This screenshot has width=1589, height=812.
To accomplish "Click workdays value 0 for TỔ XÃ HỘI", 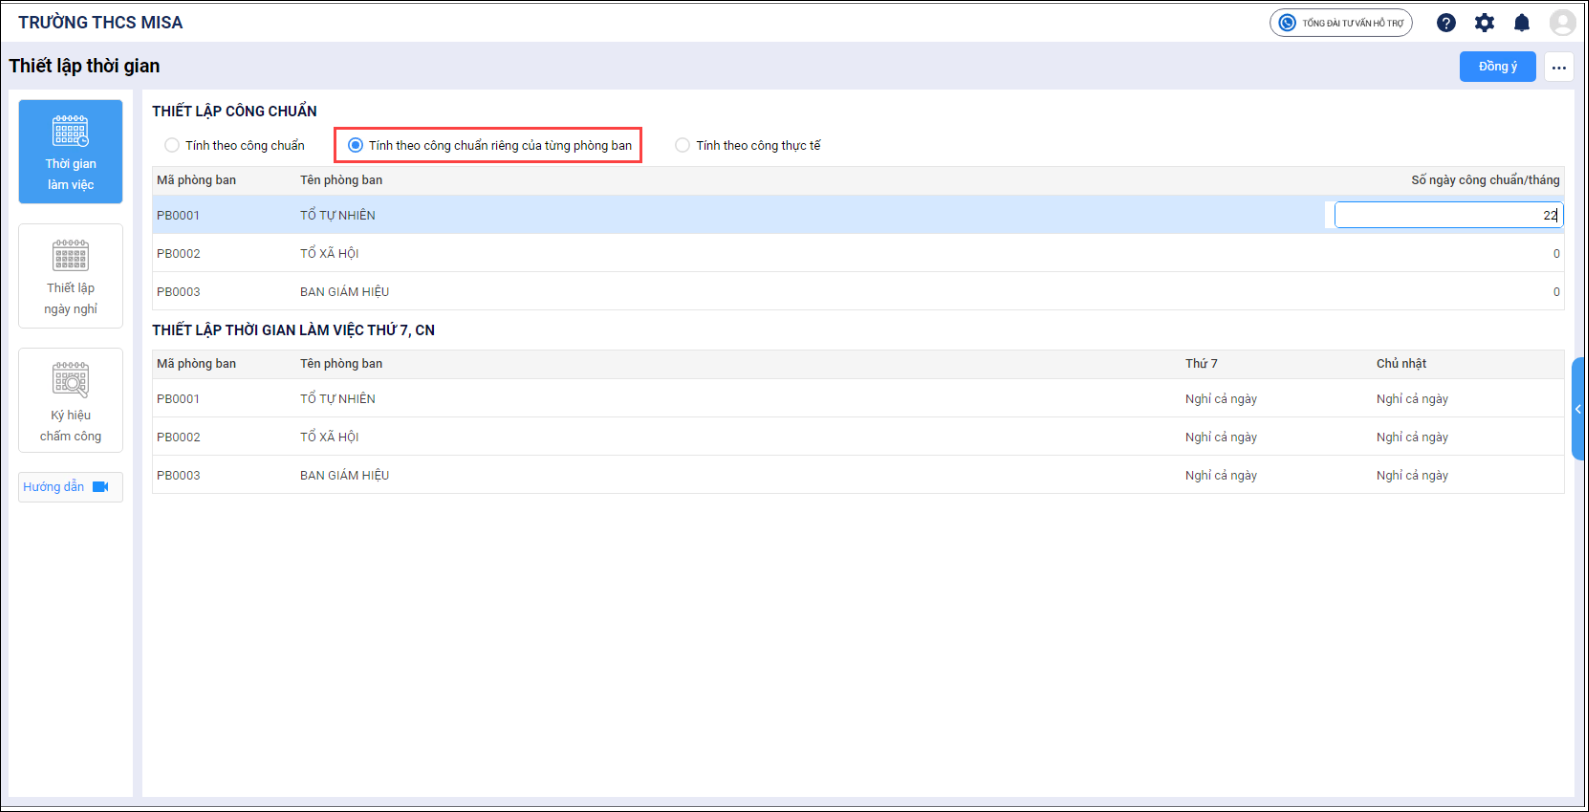I will (1556, 254).
